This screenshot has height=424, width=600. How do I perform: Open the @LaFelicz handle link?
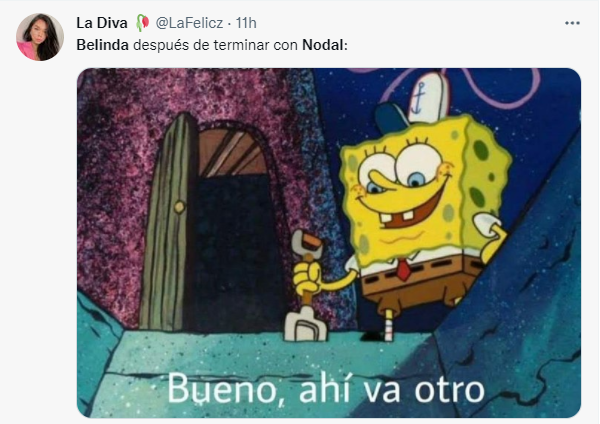[189, 23]
